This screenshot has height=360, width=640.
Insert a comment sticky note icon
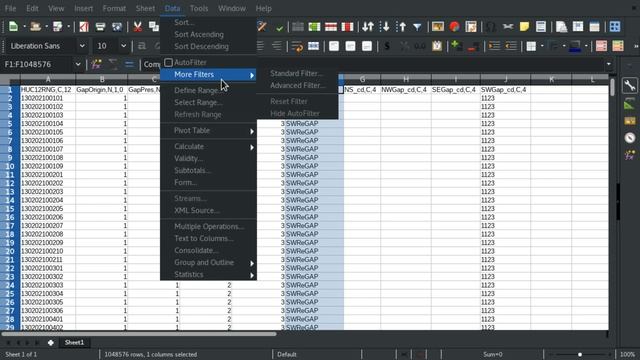(524, 27)
